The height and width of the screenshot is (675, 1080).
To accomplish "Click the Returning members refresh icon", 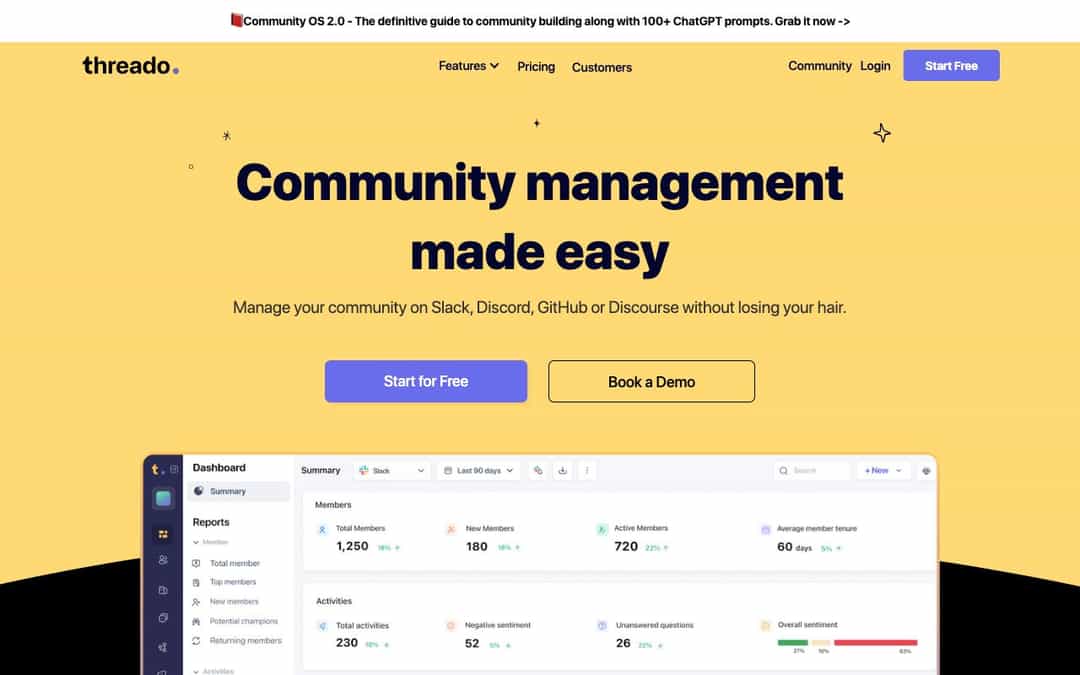I will tap(196, 641).
